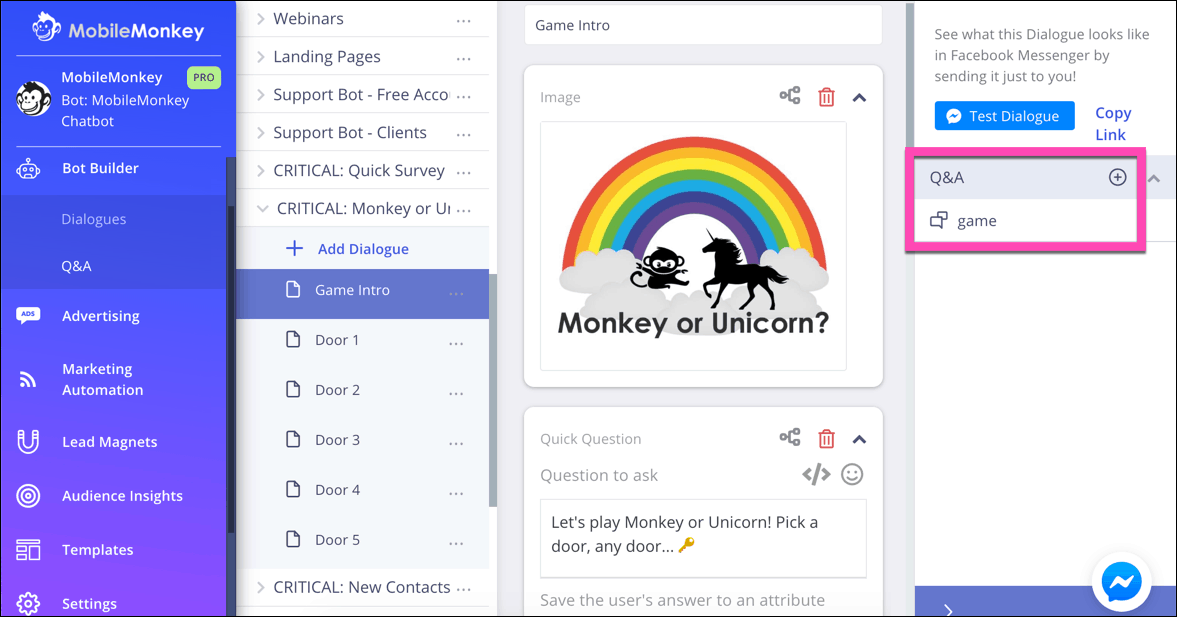
Task: Open the Messenger chat bubble
Action: tap(1121, 582)
